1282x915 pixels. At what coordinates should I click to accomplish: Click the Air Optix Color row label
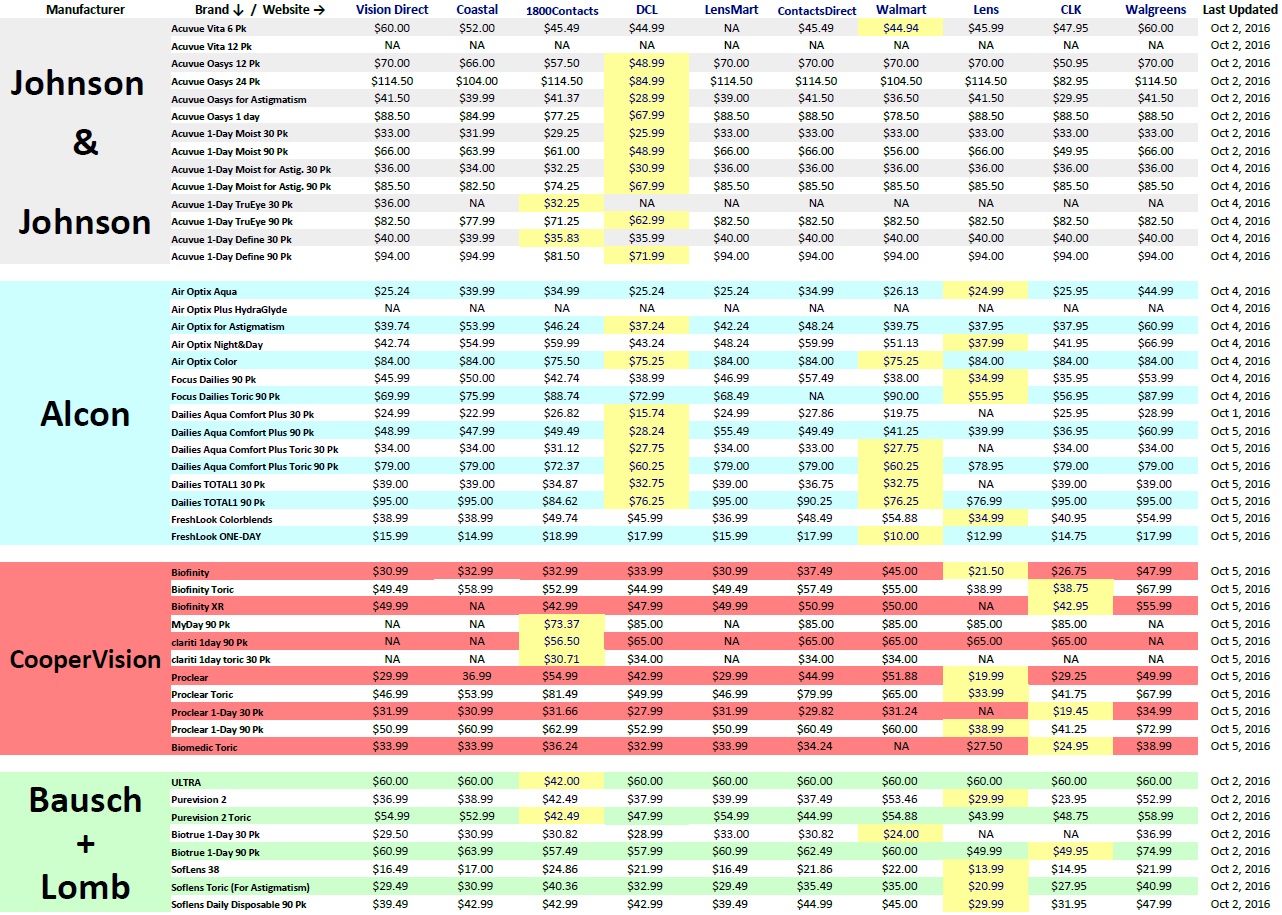pos(205,362)
